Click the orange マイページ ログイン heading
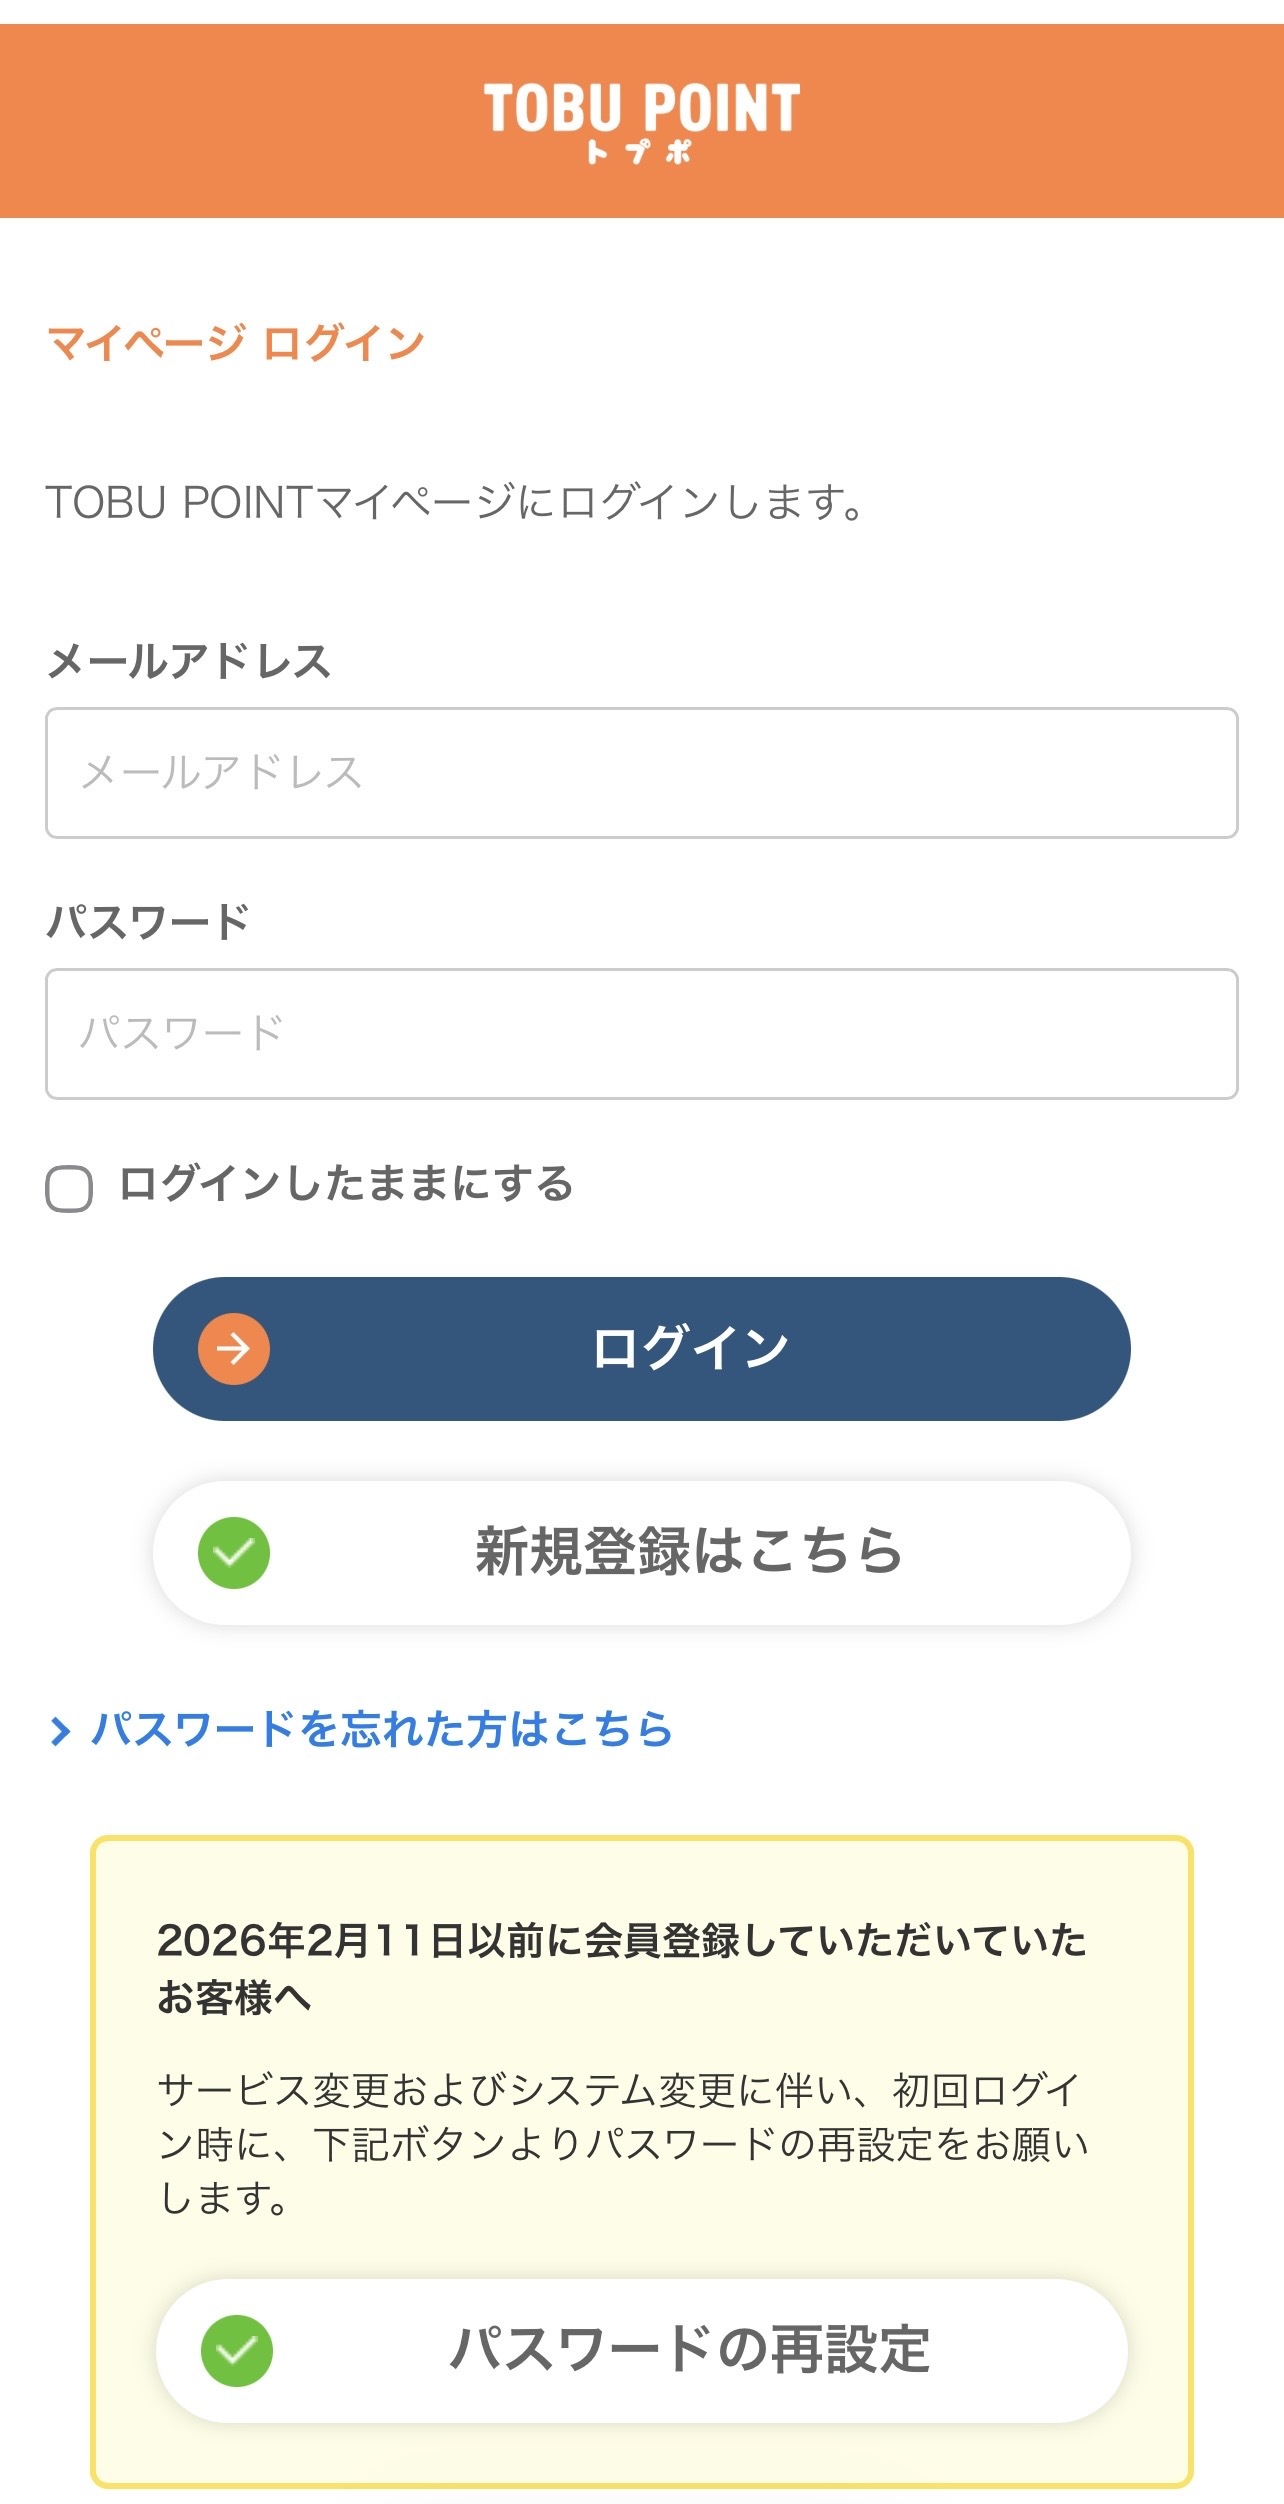 point(236,344)
